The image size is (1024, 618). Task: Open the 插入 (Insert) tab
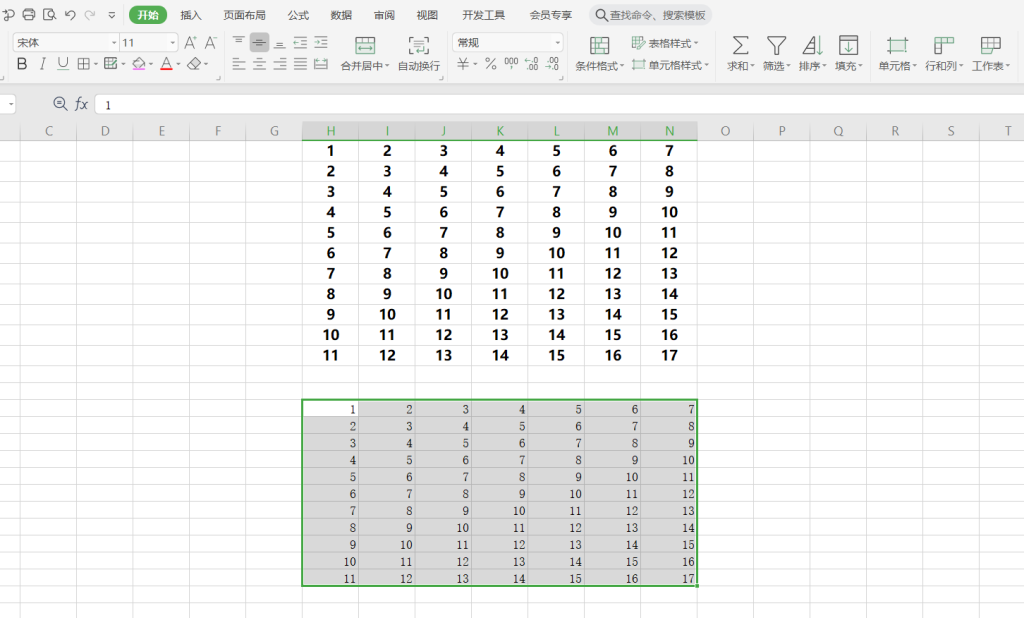click(x=191, y=14)
